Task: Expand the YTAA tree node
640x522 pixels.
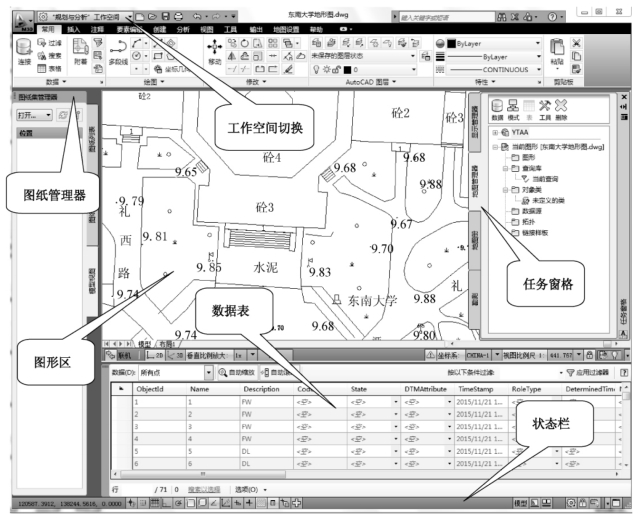Action: pyautogui.click(x=495, y=132)
